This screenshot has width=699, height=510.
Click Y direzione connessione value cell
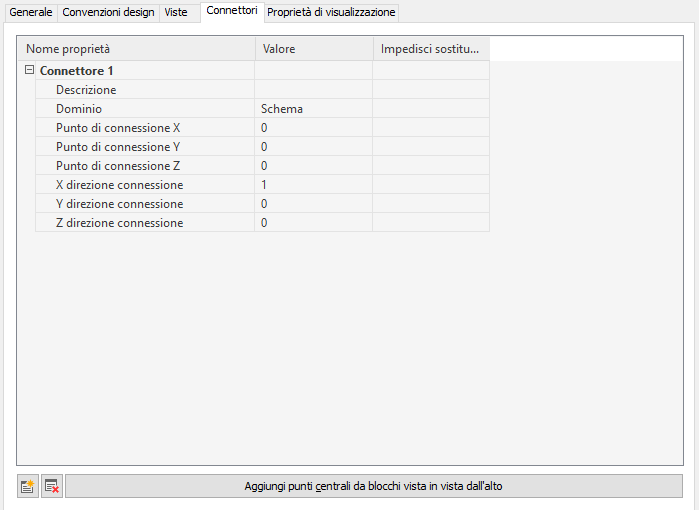(313, 204)
